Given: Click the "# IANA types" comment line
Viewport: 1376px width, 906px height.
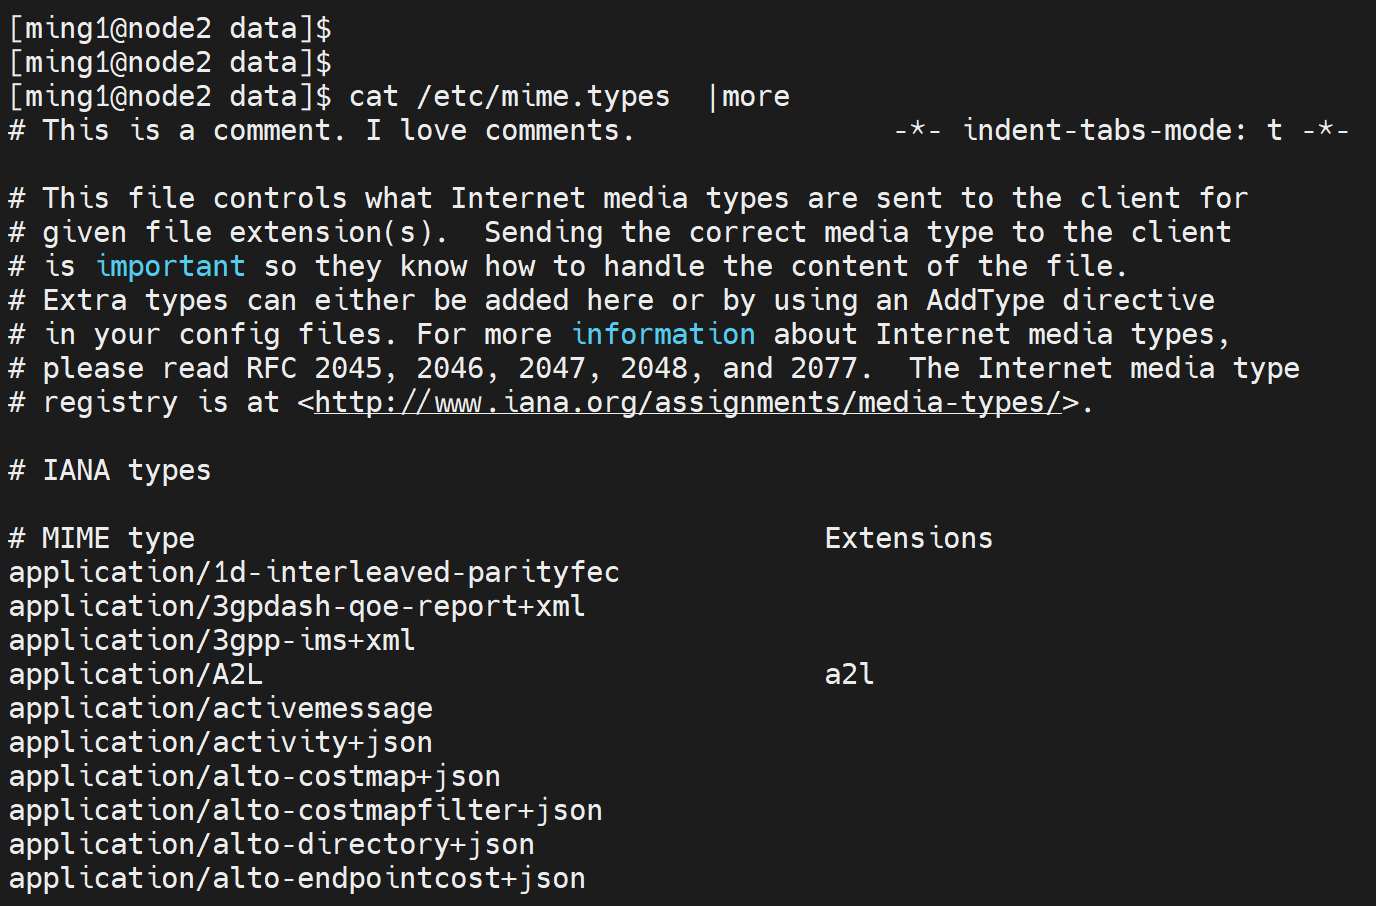Looking at the screenshot, I should pyautogui.click(x=110, y=470).
